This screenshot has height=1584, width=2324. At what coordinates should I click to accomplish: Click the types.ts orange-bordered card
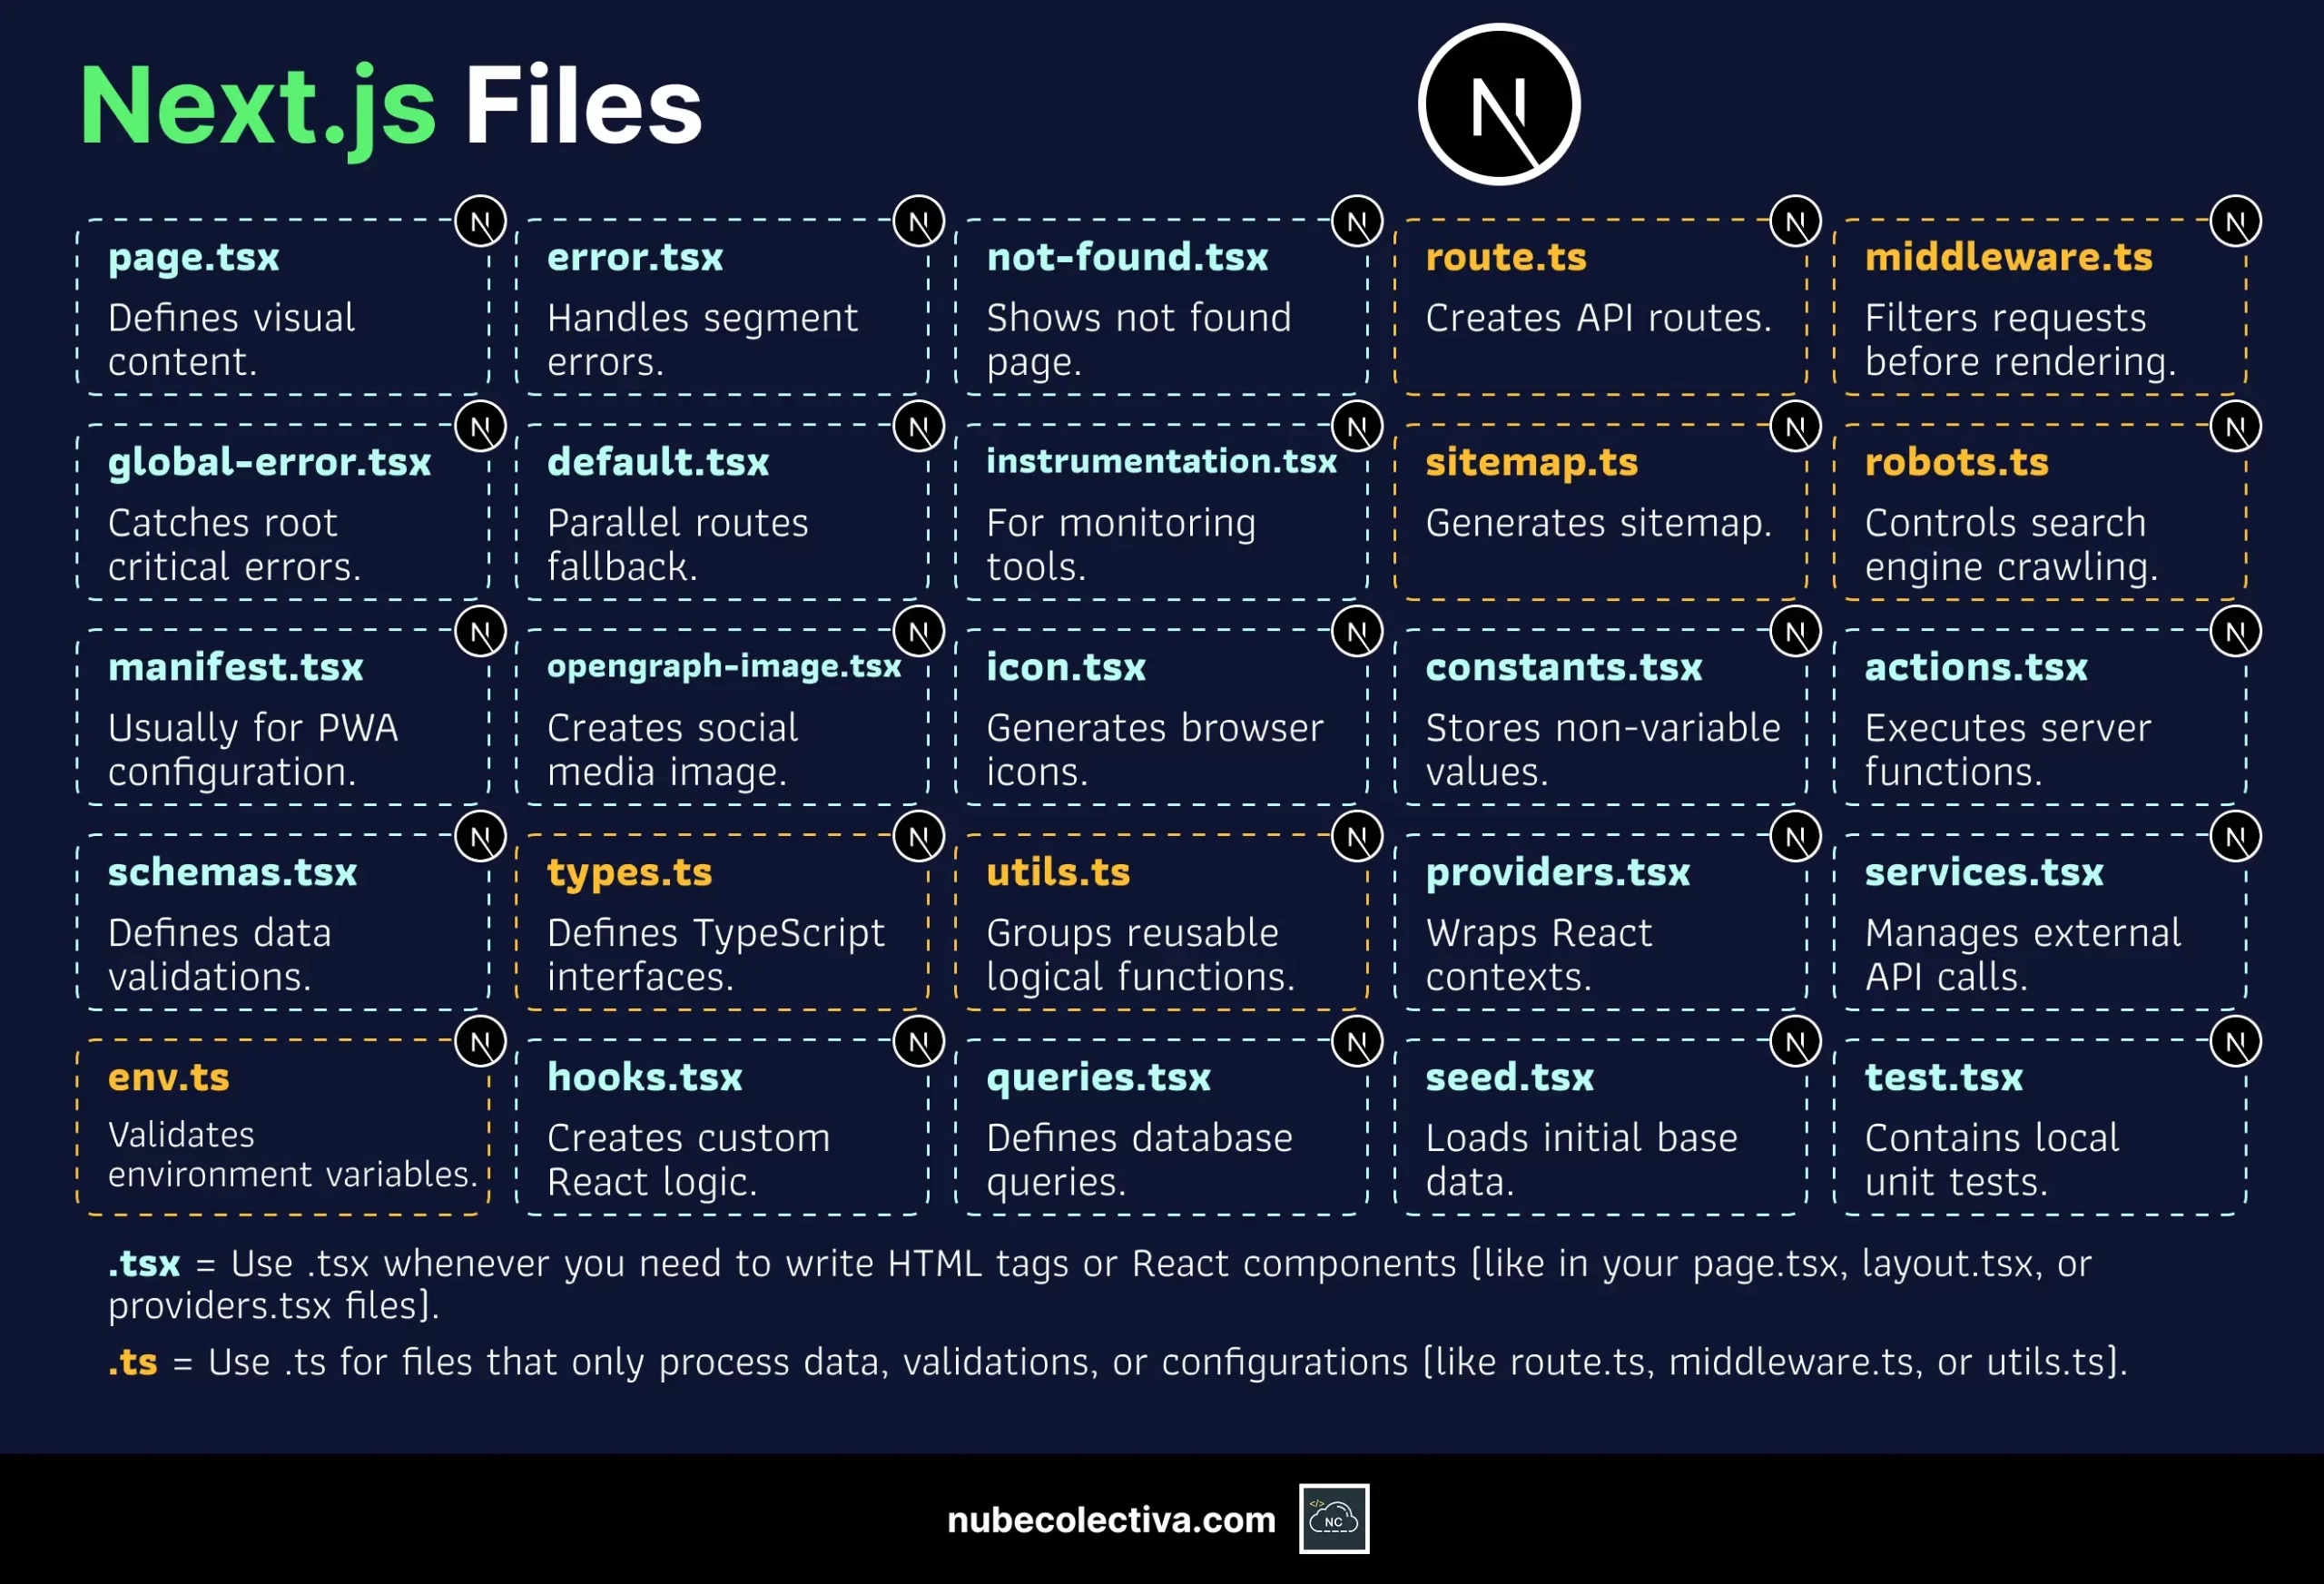722,920
